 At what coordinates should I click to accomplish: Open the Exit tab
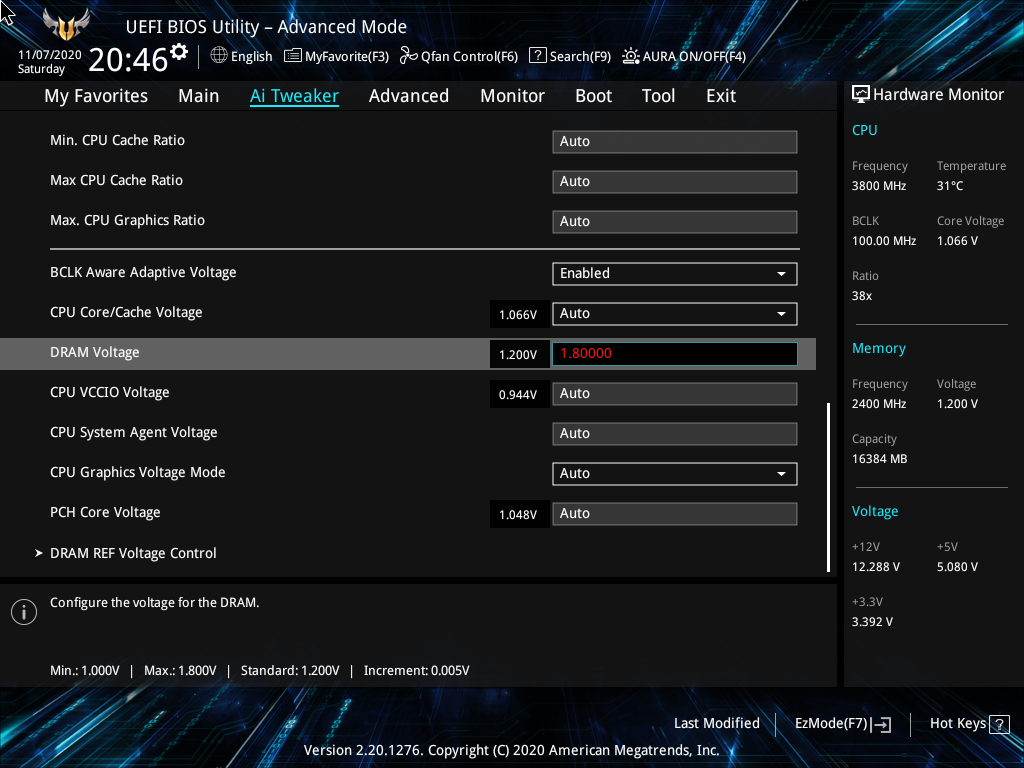click(721, 95)
